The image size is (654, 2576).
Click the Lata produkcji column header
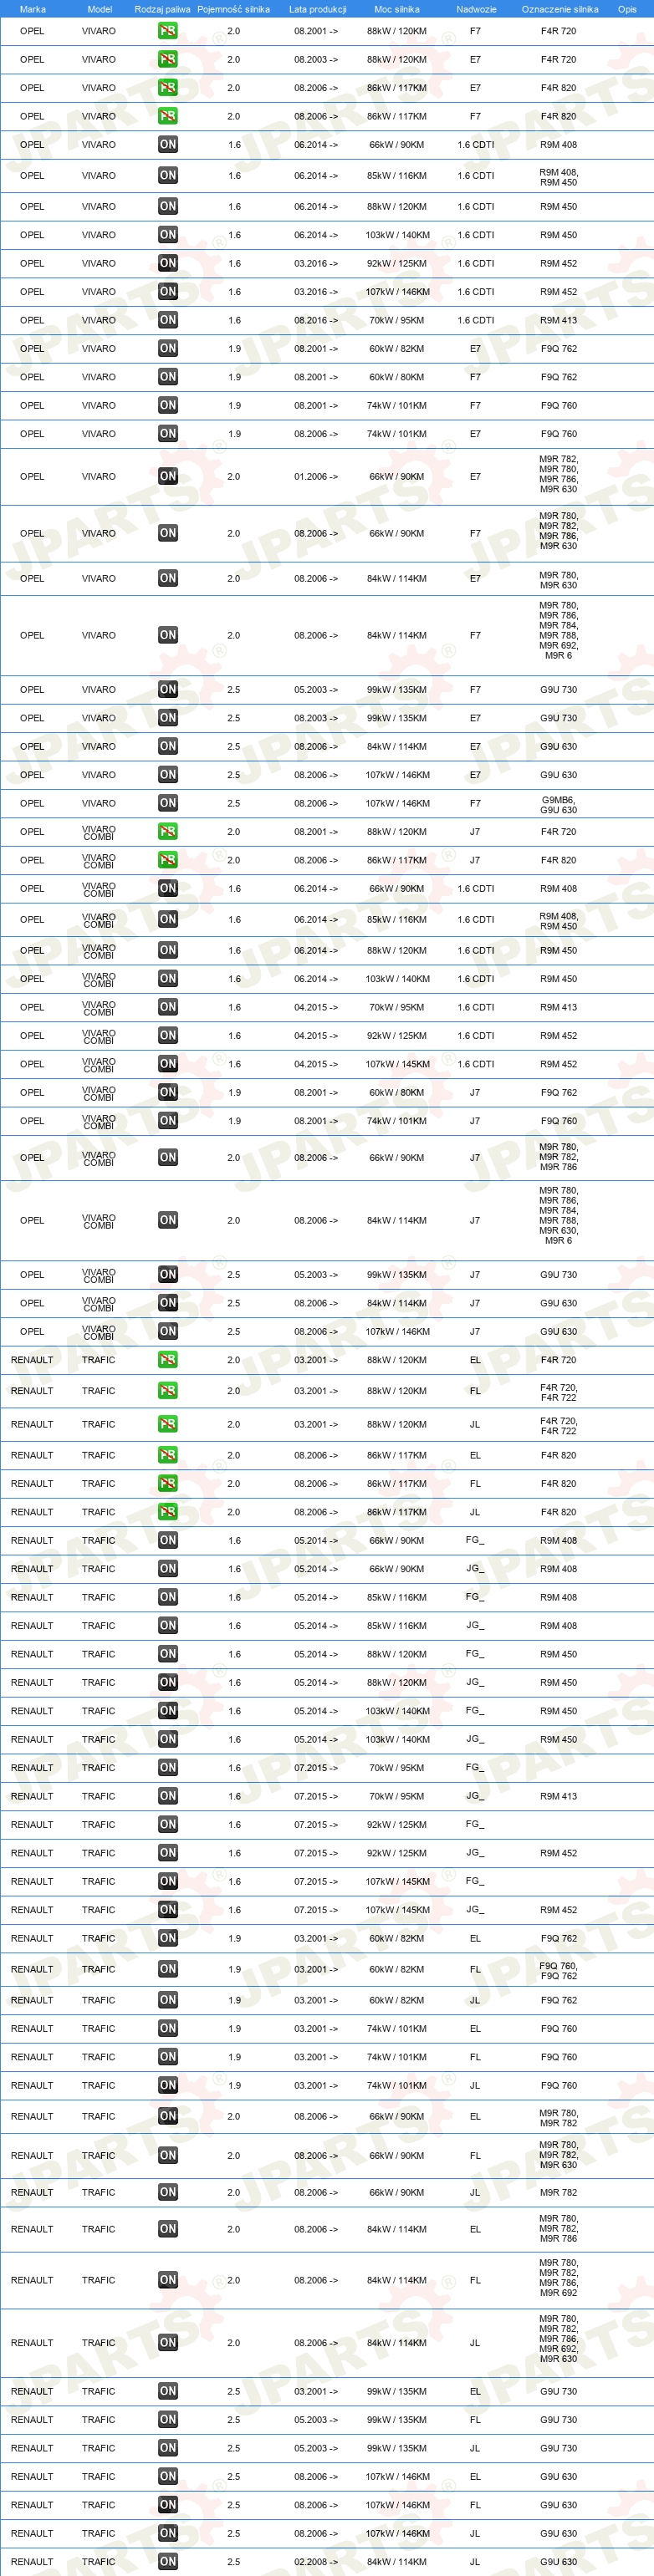pyautogui.click(x=317, y=9)
